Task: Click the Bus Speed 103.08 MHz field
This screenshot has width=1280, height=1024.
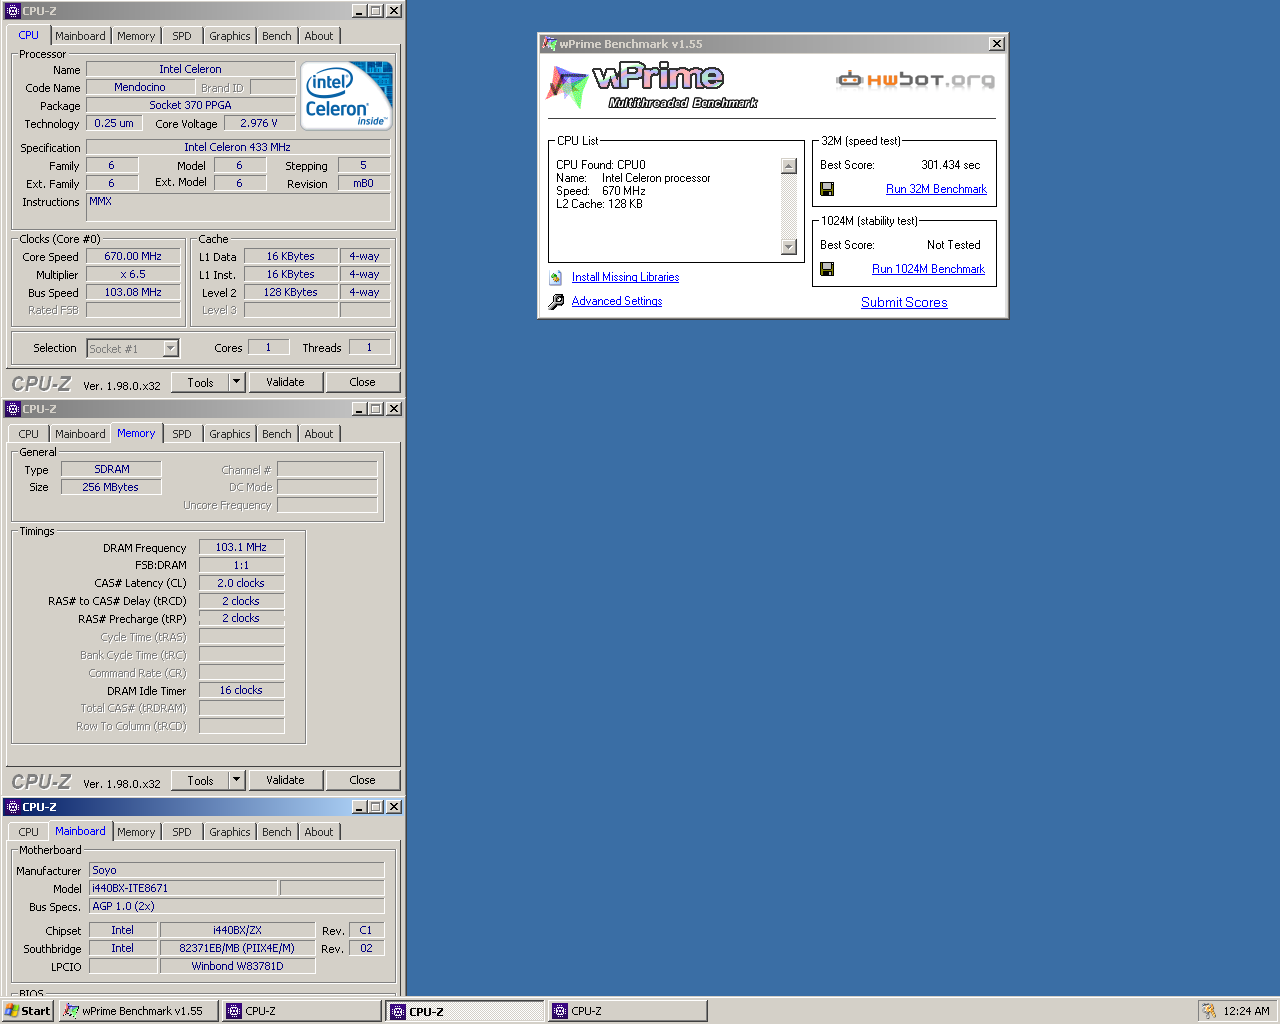Action: click(133, 292)
